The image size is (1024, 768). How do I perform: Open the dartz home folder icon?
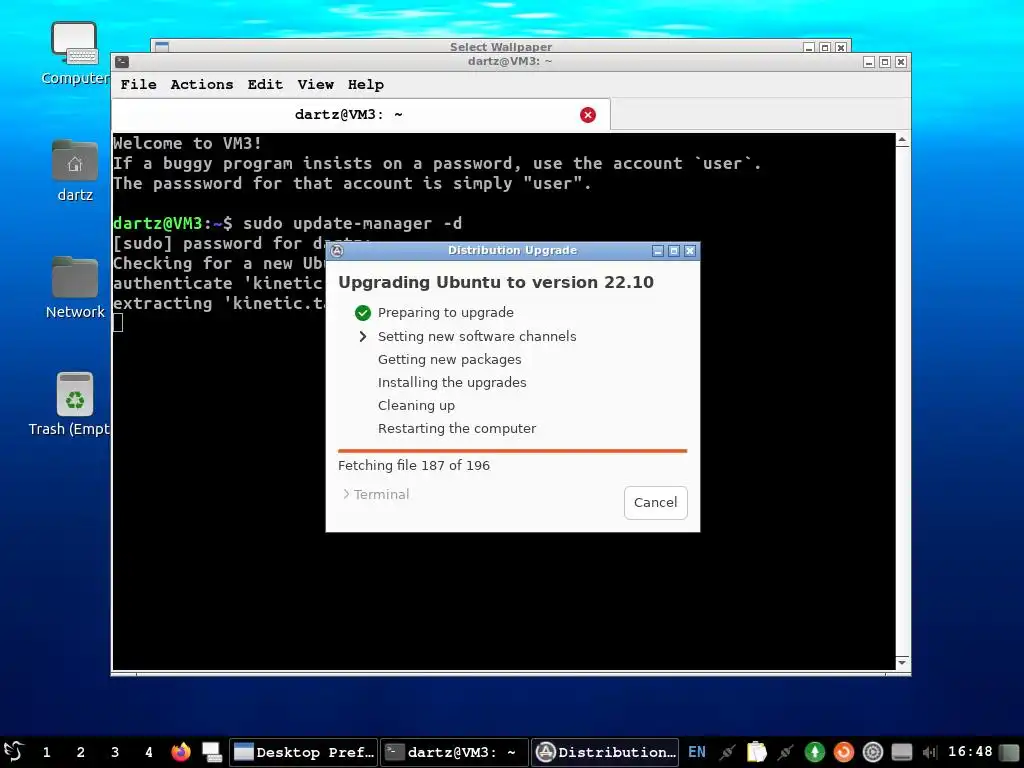tap(74, 170)
